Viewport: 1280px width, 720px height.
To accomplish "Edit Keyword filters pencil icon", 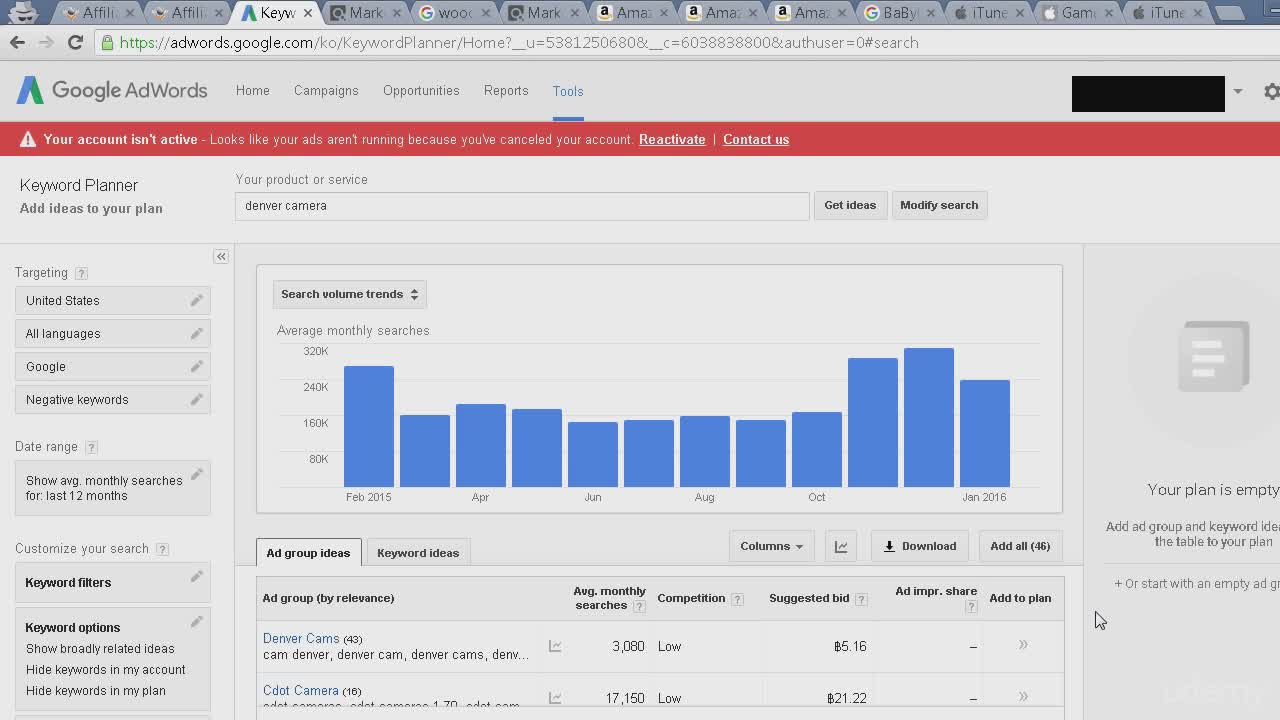I will 196,577.
